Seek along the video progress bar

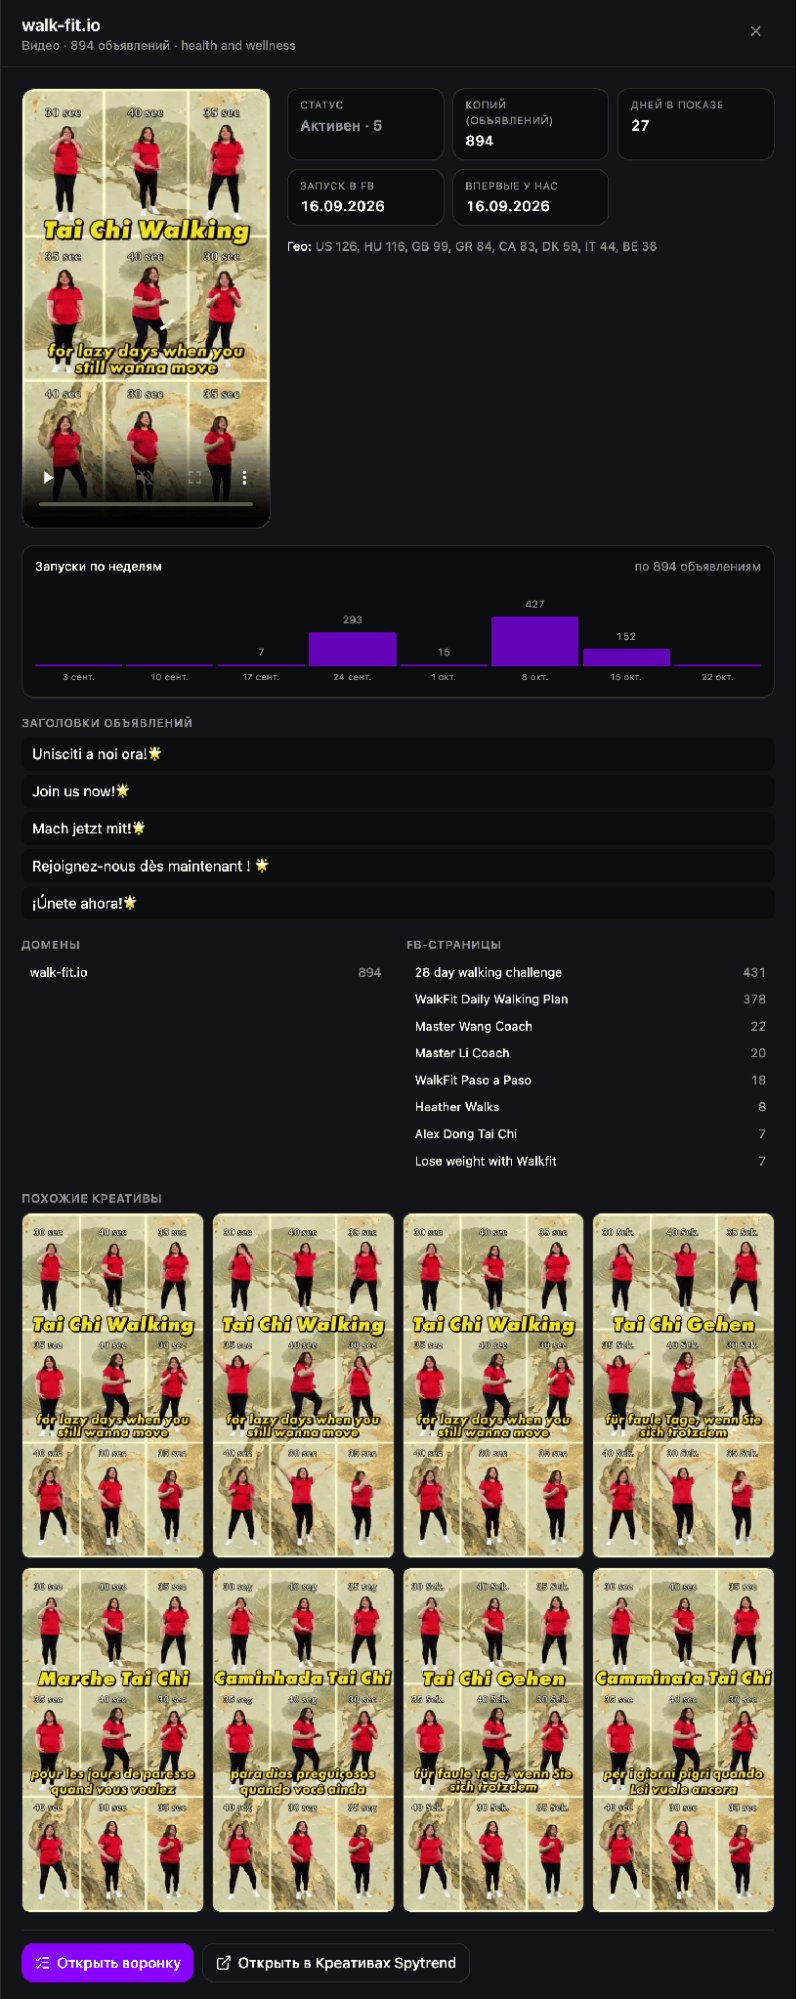(146, 504)
